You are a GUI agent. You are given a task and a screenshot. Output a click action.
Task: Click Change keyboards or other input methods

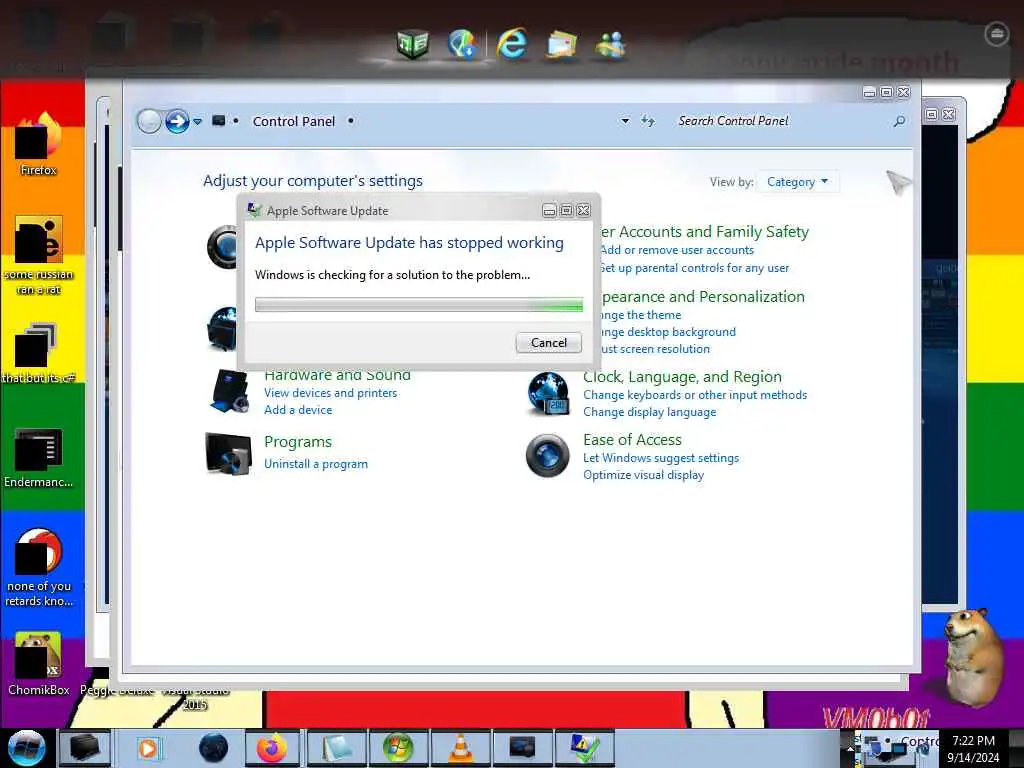[695, 395]
